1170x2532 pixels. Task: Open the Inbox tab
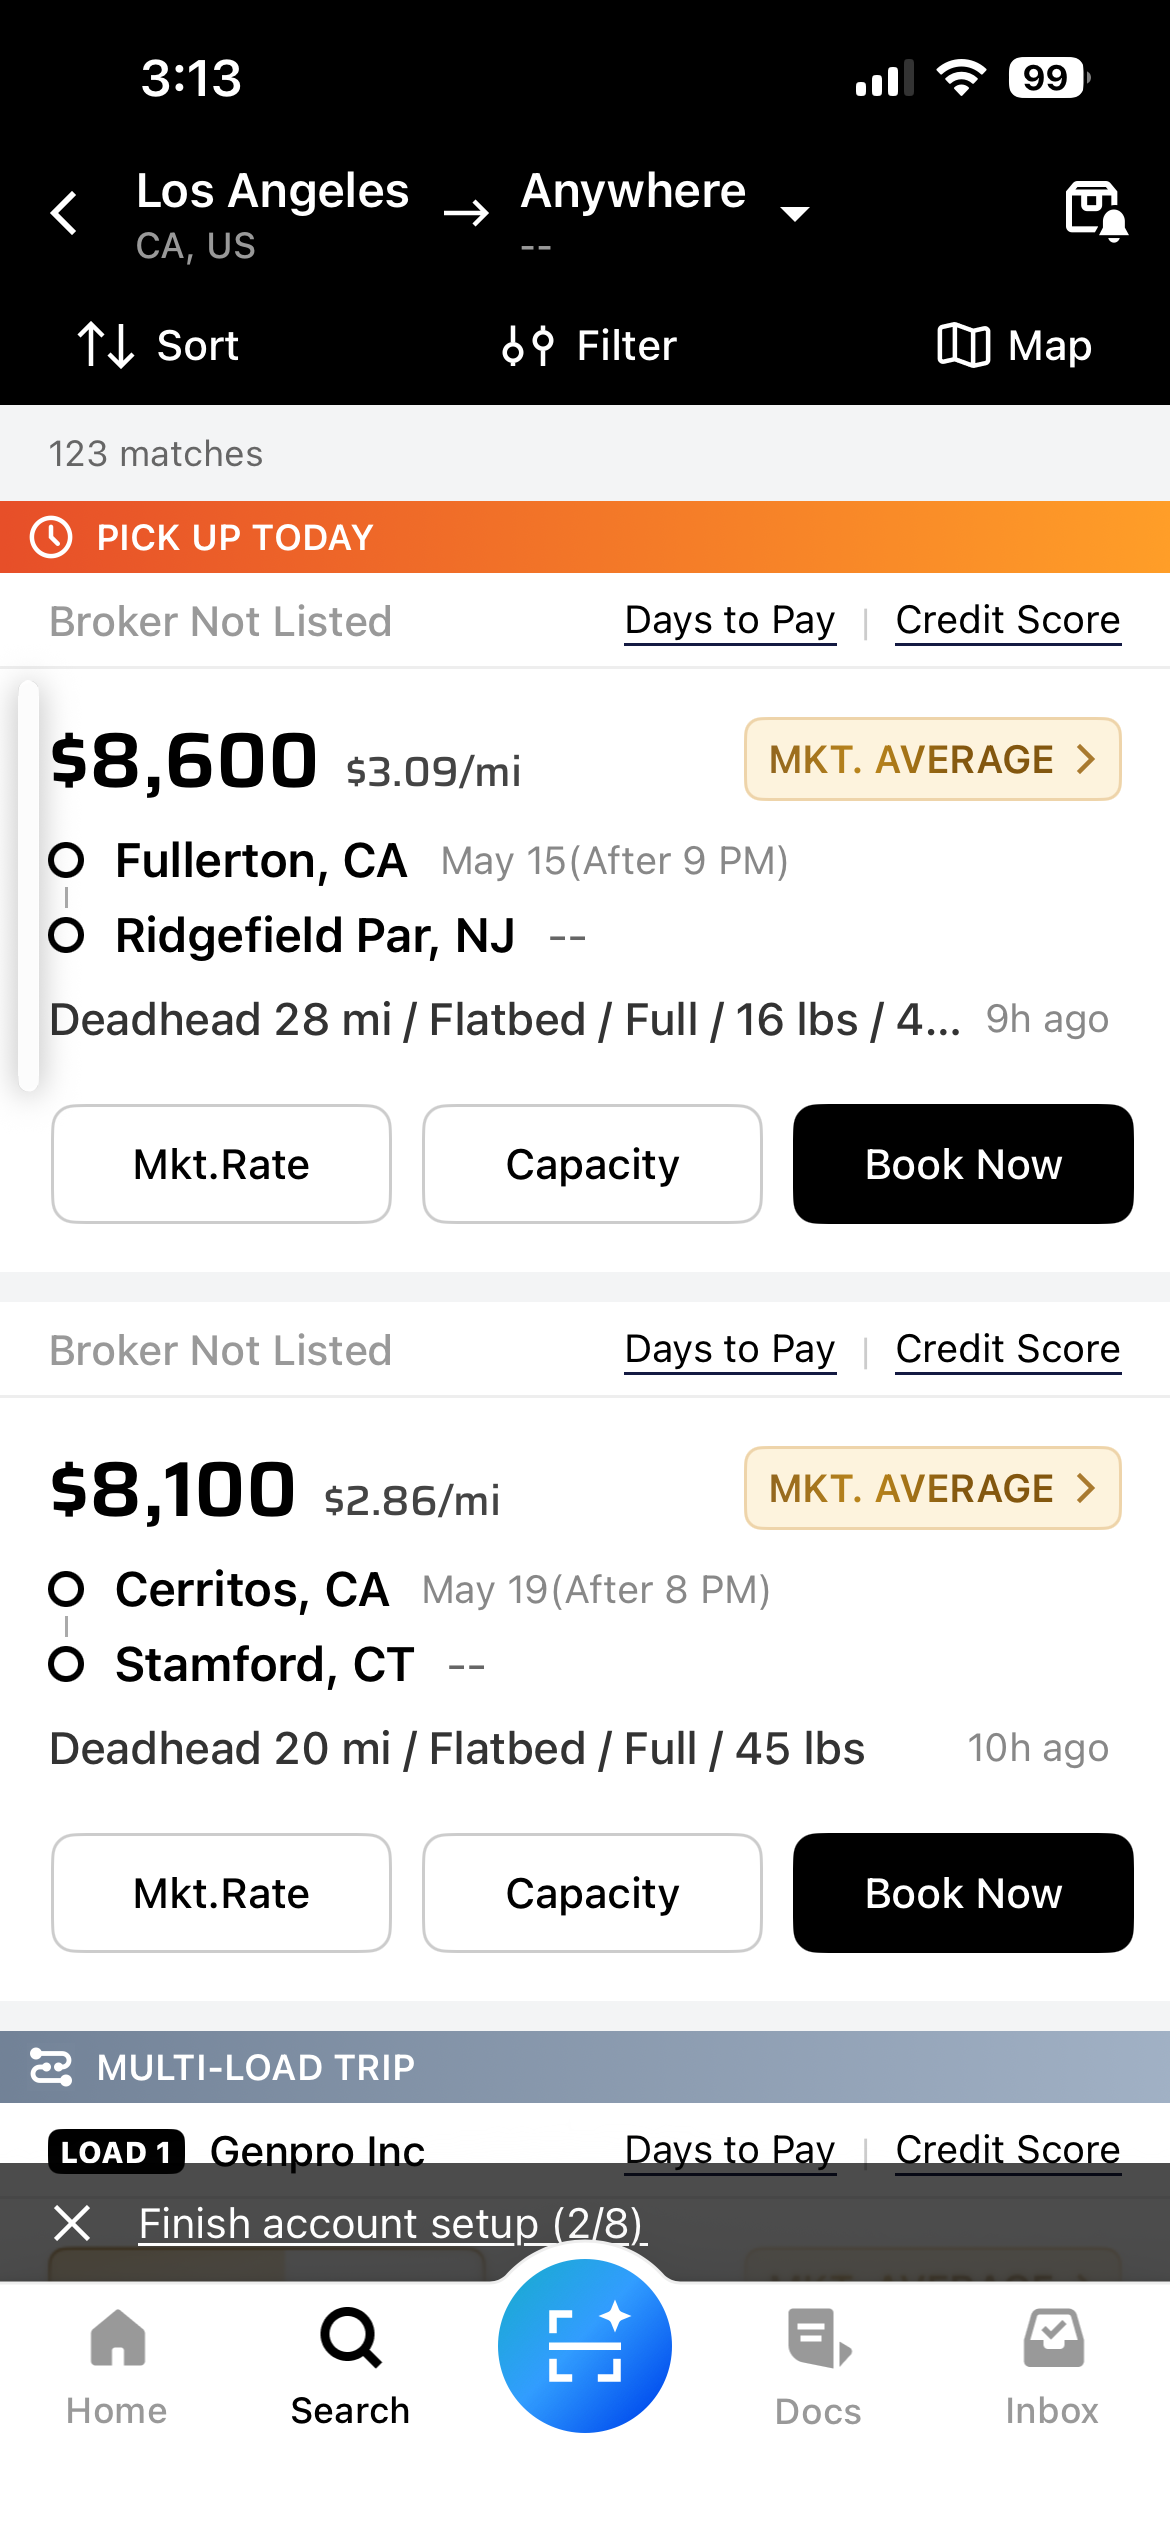pos(1052,2367)
